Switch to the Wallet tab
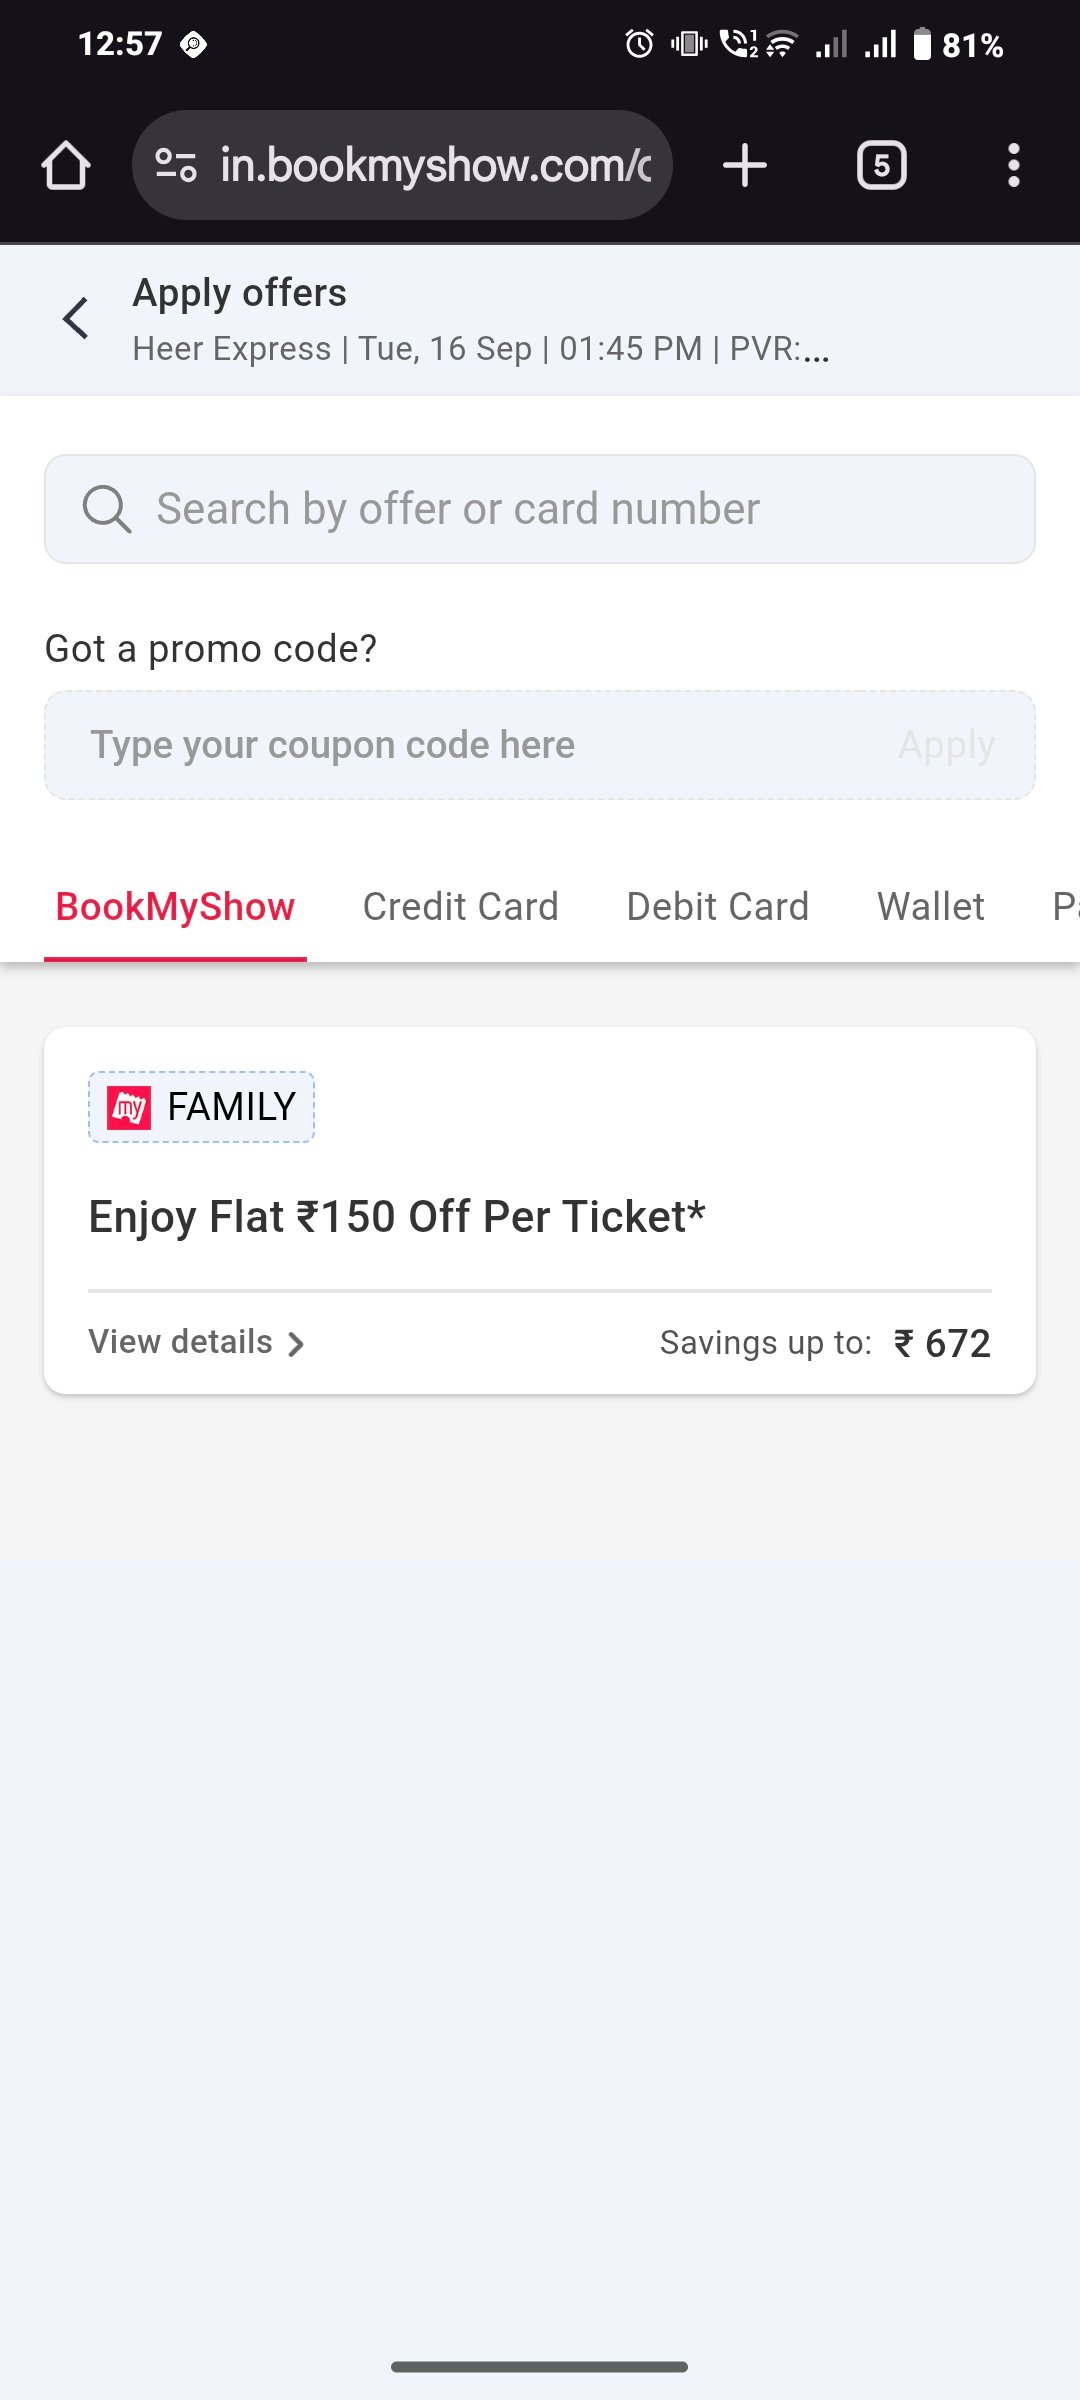The image size is (1080, 2400). 931,907
